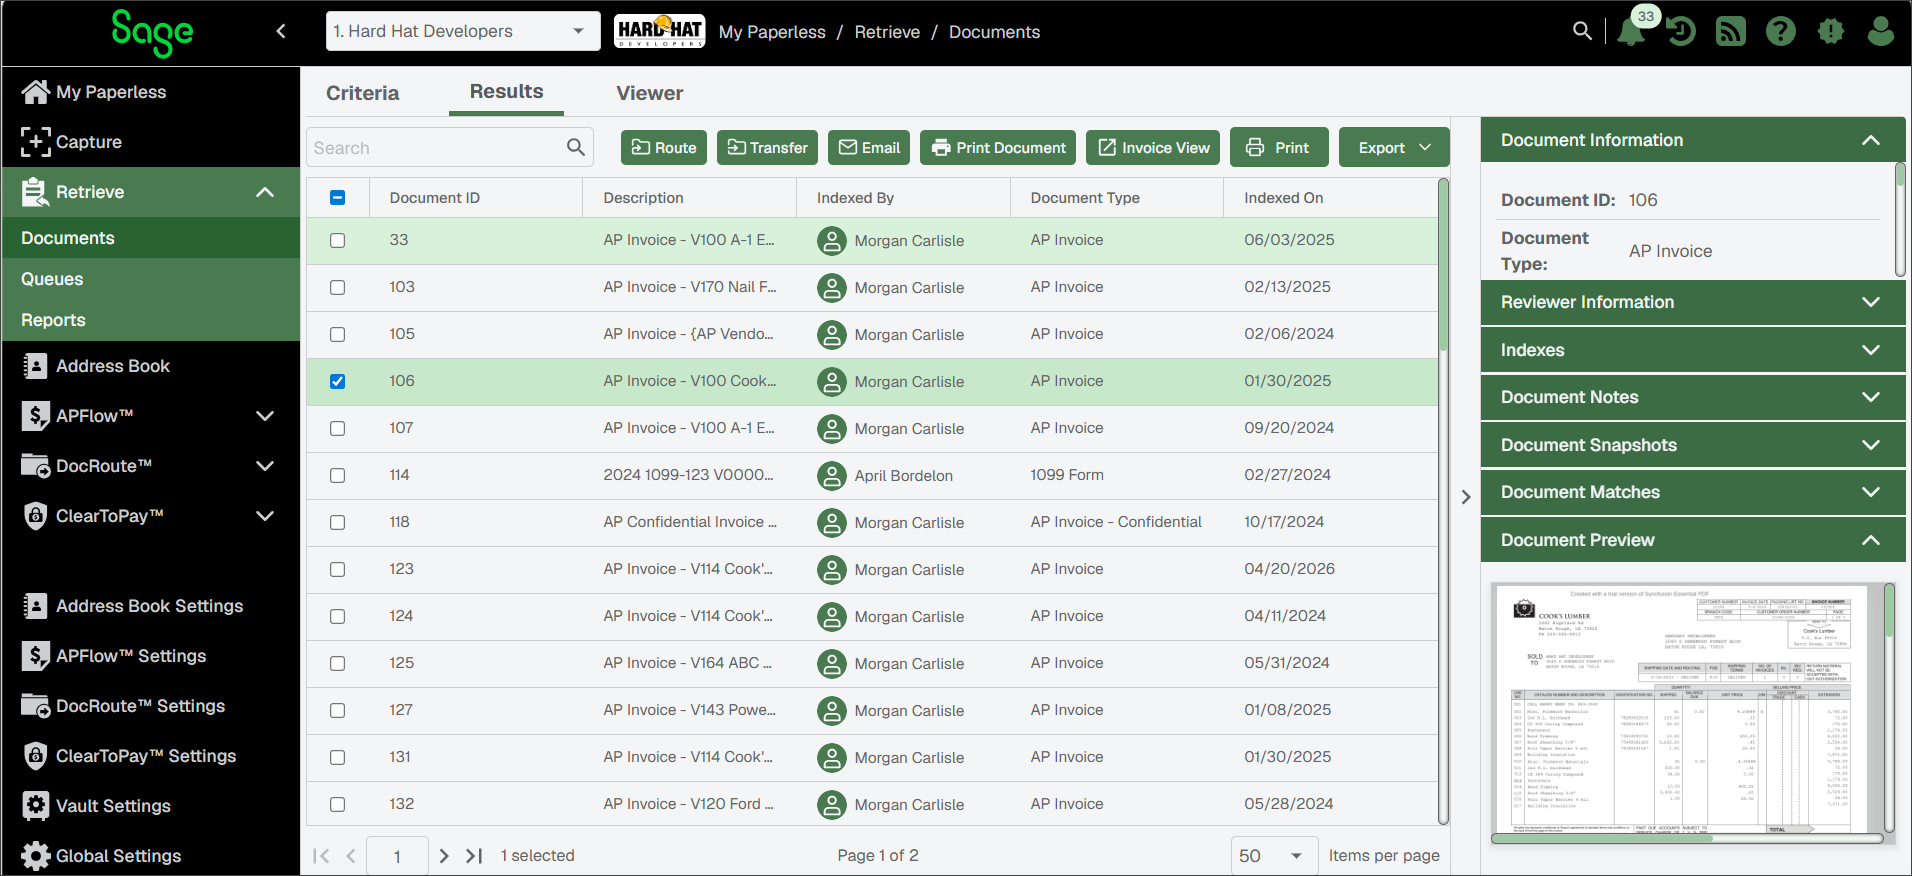Open Reports under Retrieve

tap(150, 320)
